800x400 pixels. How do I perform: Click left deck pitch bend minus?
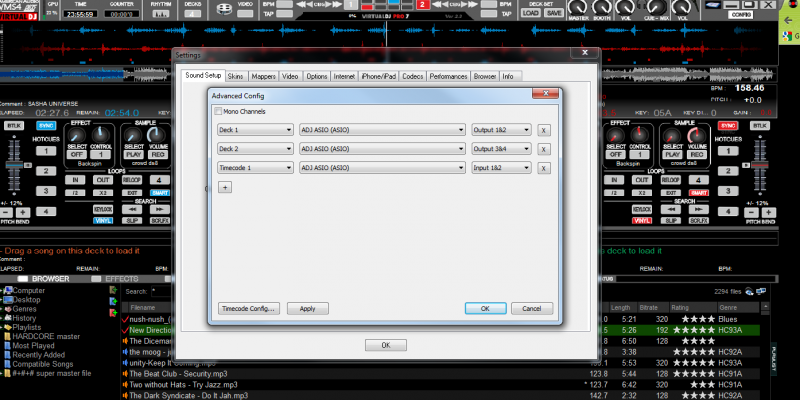pyautogui.click(x=6, y=213)
